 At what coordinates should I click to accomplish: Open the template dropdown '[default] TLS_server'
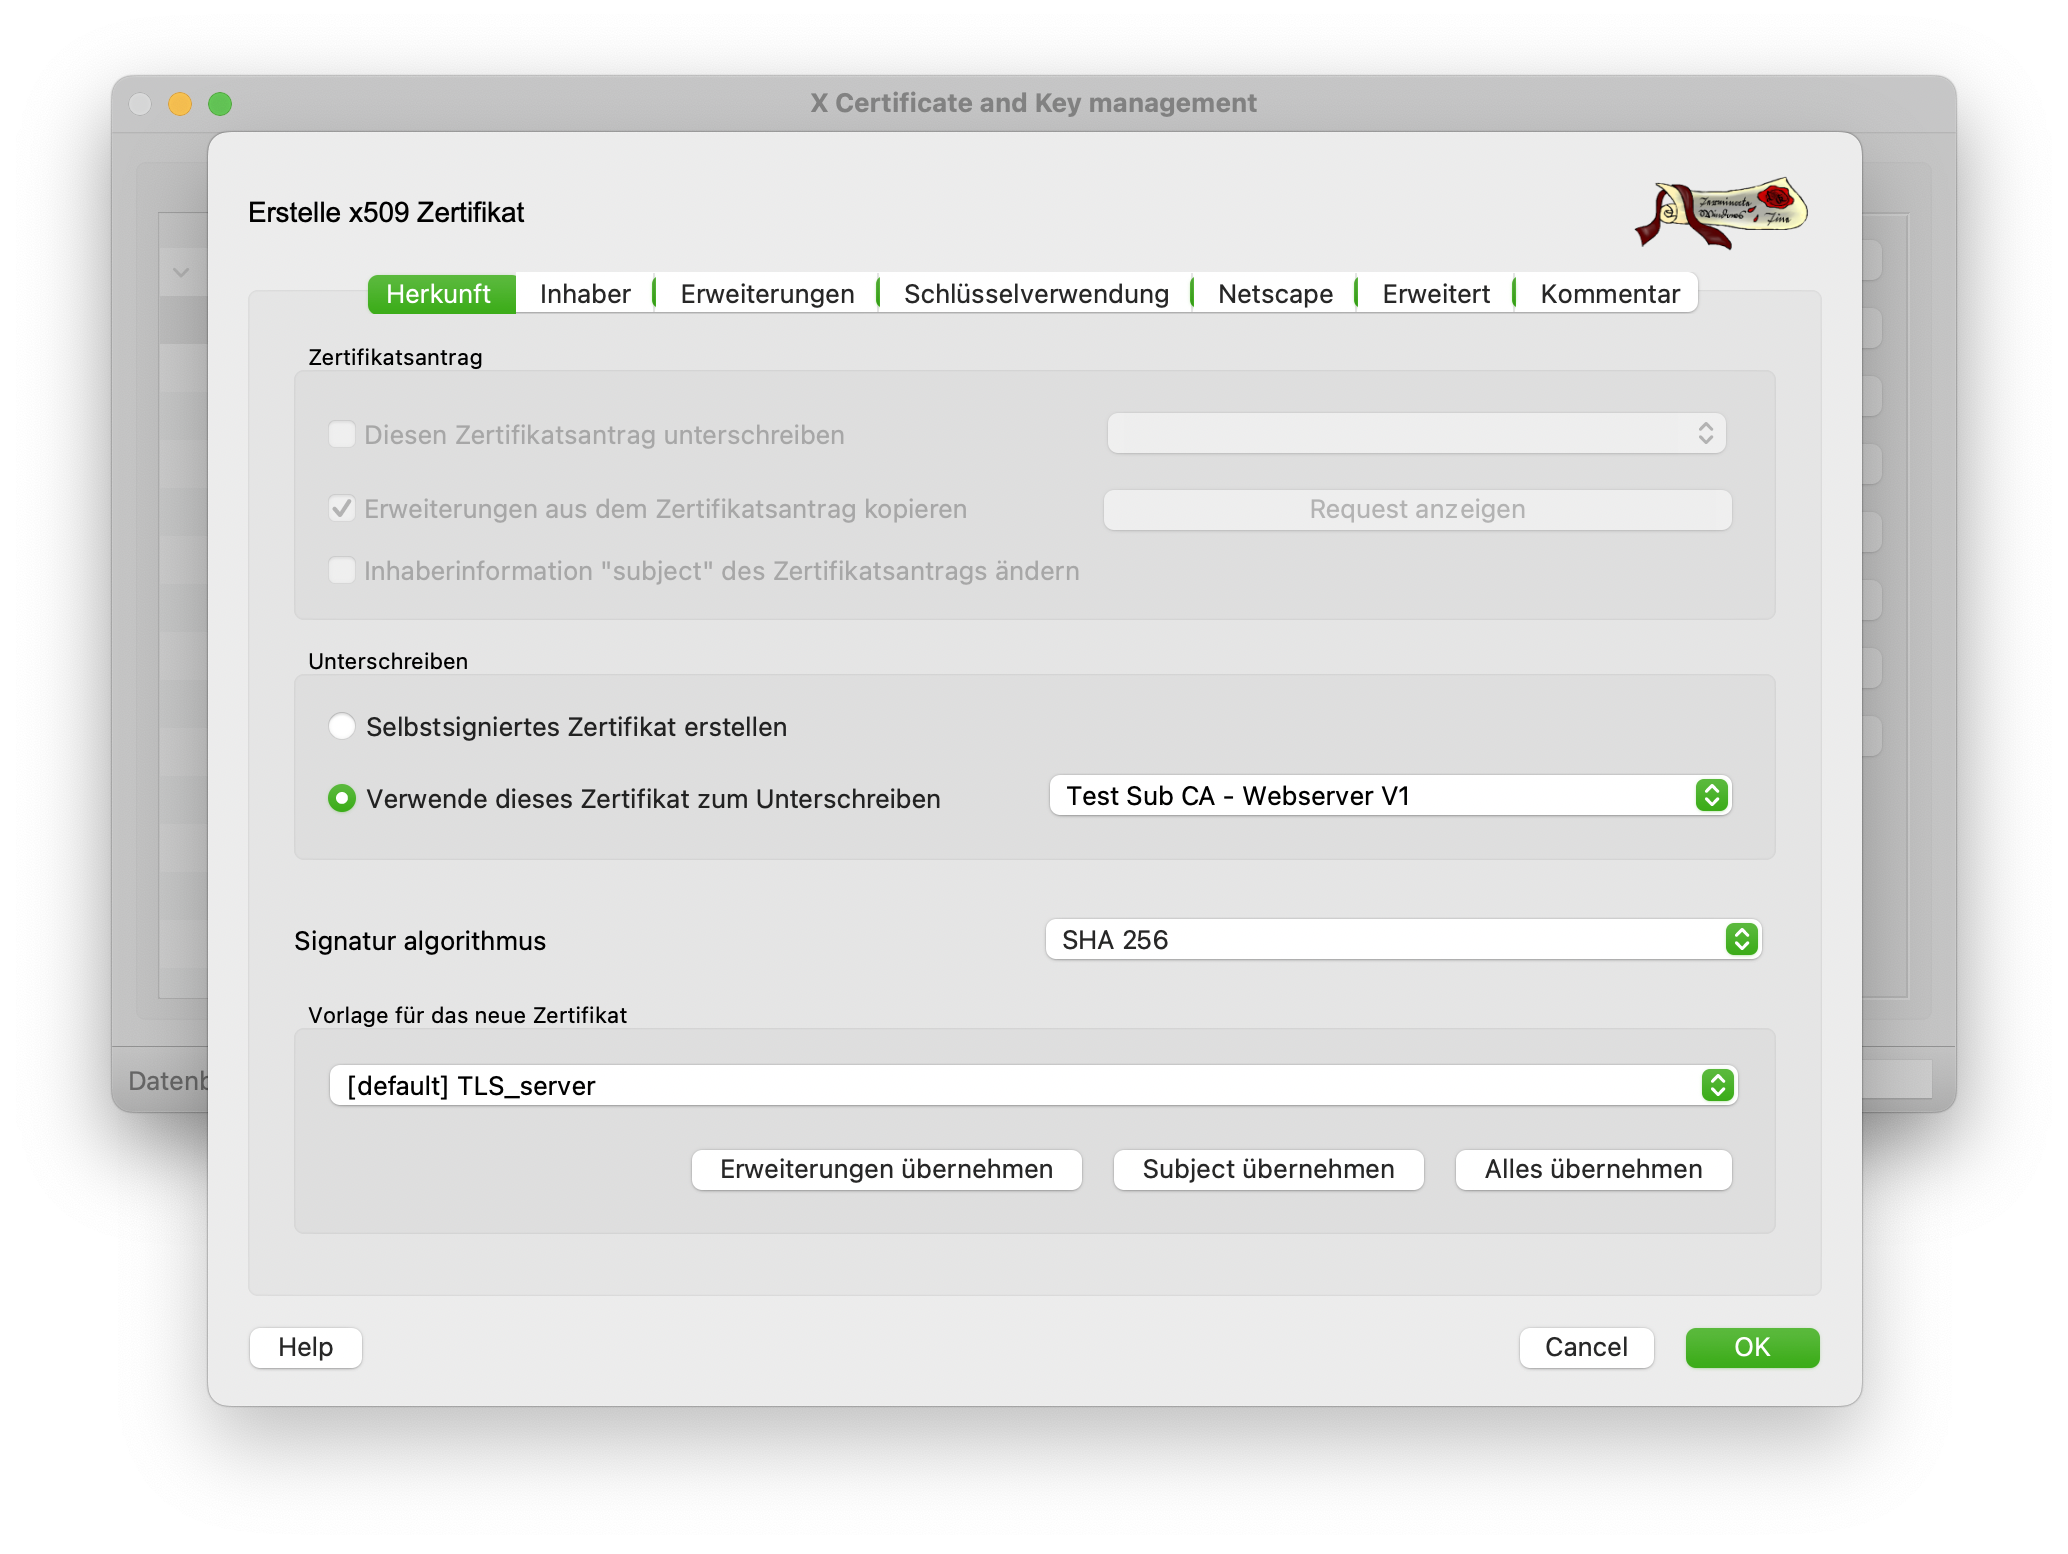tap(1034, 1085)
